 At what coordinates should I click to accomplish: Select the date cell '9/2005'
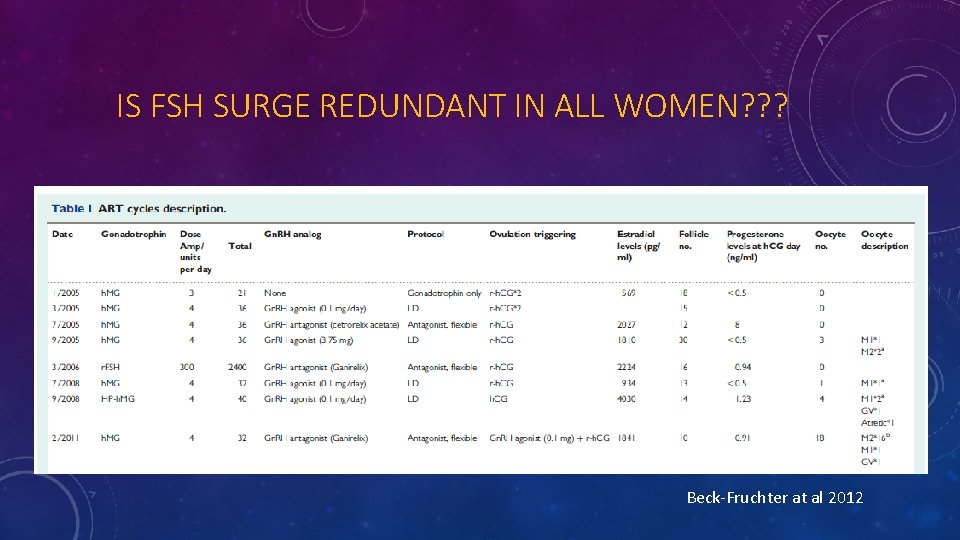[x=66, y=340]
